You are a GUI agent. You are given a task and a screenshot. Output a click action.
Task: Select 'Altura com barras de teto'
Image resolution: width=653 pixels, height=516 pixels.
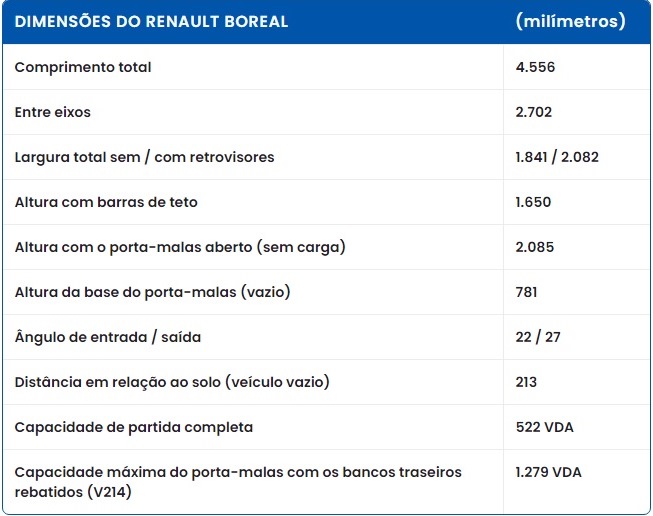106,202
